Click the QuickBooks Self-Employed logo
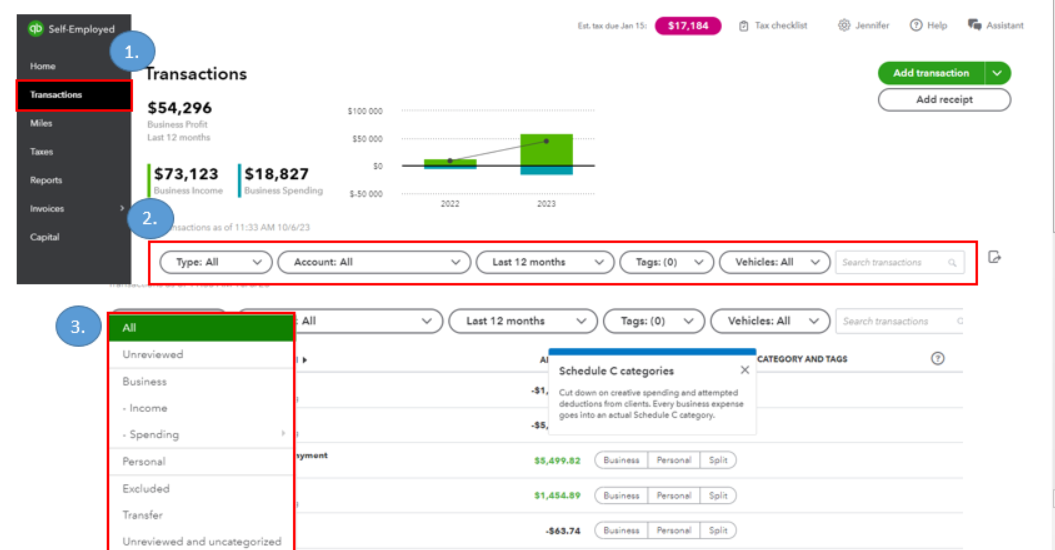The height and width of the screenshot is (550, 1055). click(x=37, y=29)
